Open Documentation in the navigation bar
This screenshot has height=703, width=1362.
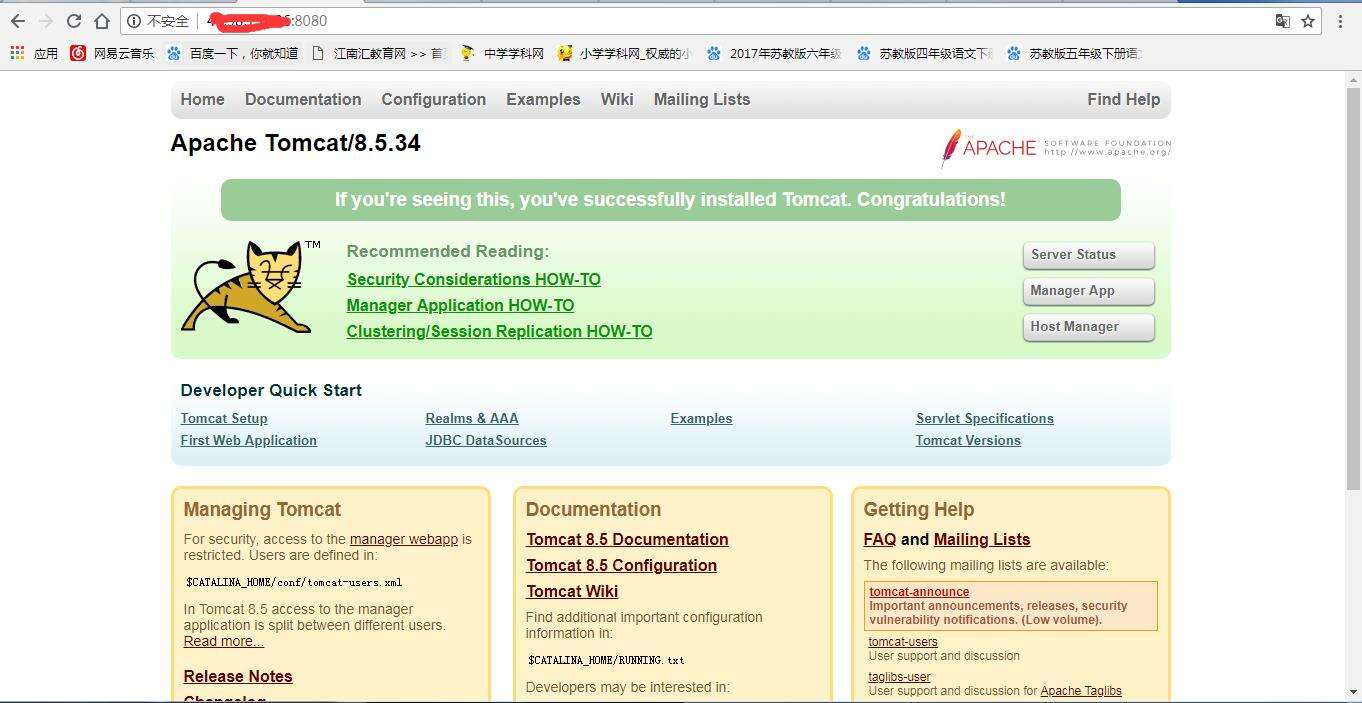click(303, 99)
